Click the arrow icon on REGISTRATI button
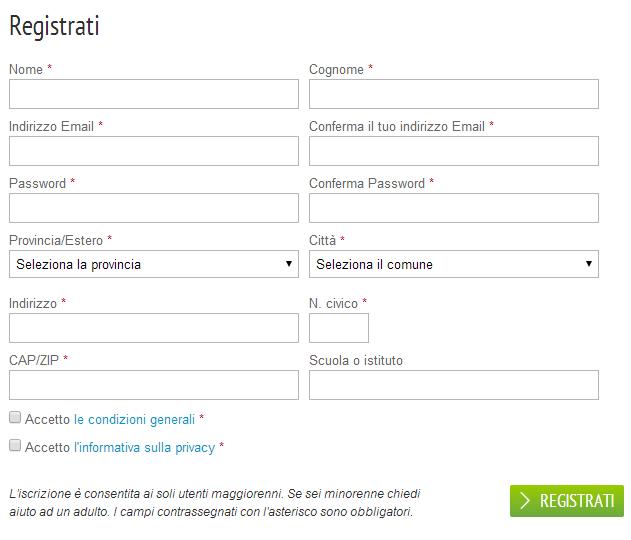Screen dimensions: 631x540 525,501
